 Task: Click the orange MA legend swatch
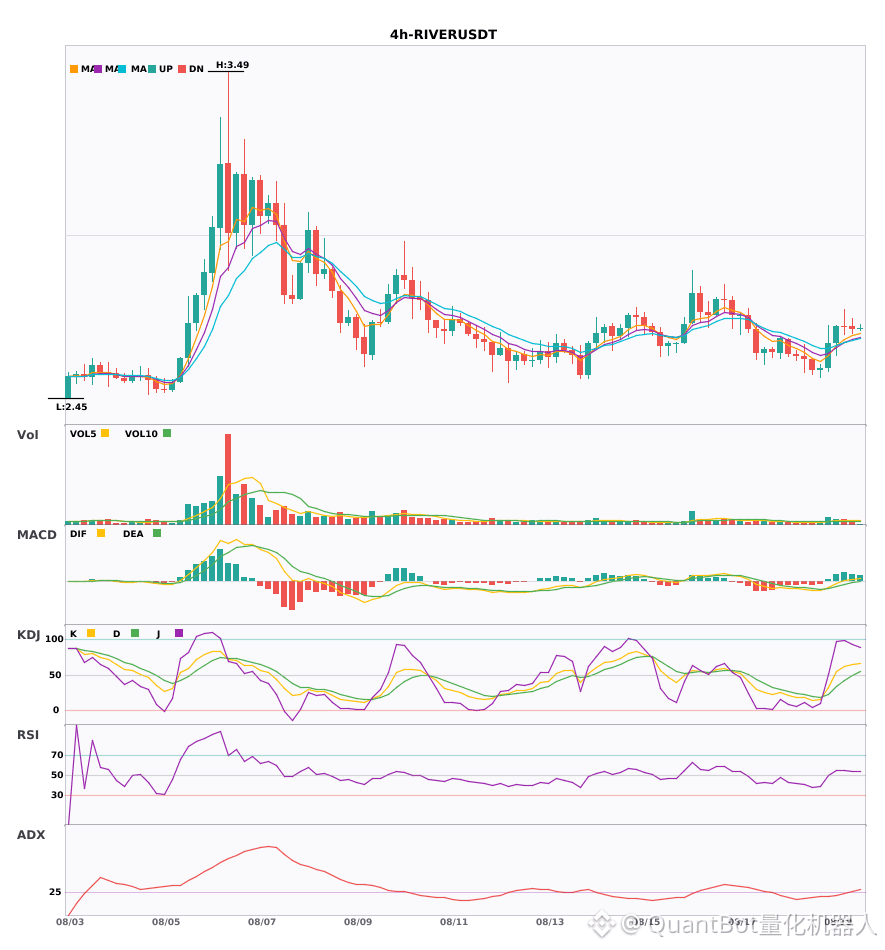point(74,69)
